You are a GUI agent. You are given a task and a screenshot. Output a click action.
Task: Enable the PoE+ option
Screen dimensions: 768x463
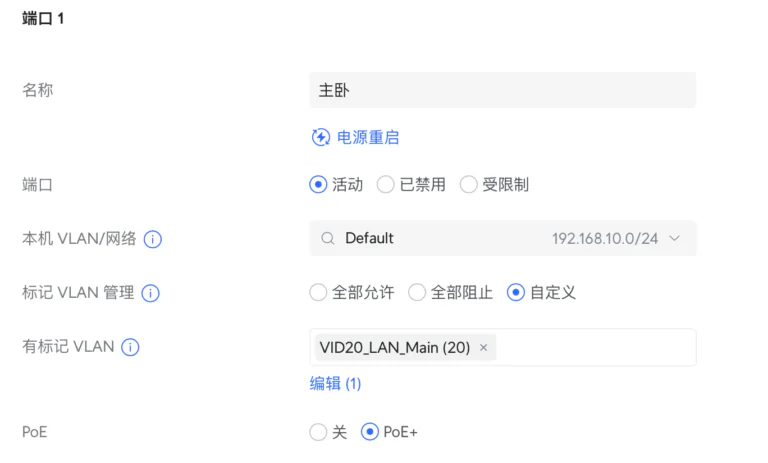pos(370,432)
